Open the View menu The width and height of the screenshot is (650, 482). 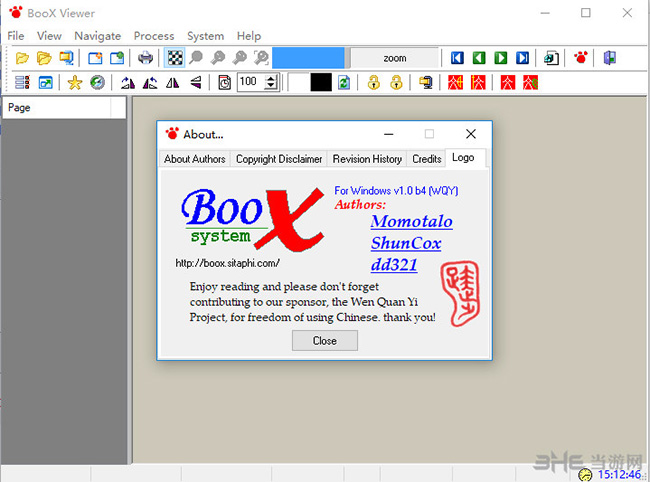point(49,36)
